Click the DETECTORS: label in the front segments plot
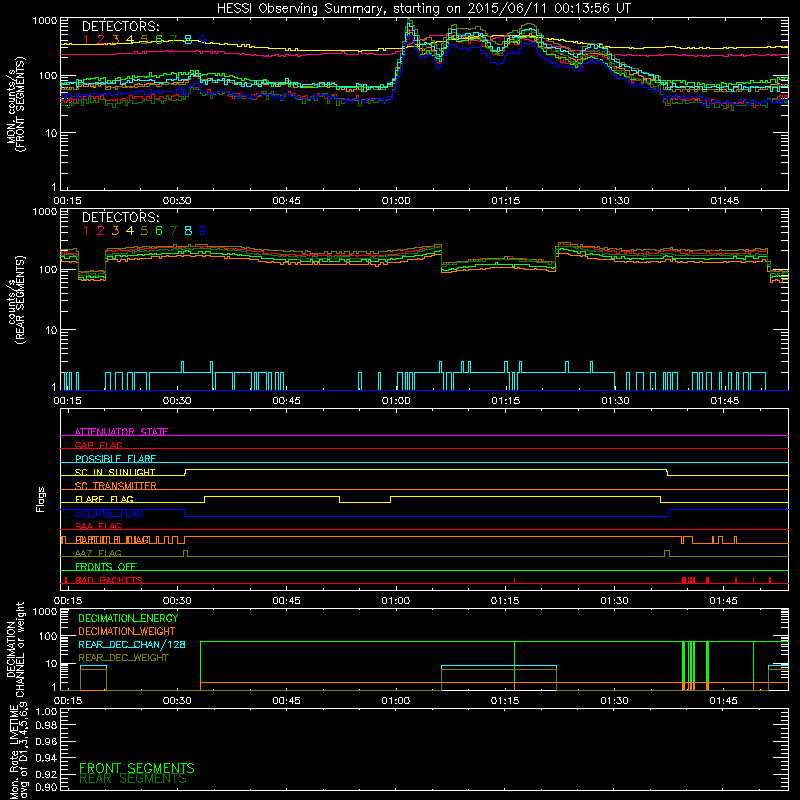Image resolution: width=800 pixels, height=800 pixels. [120, 27]
